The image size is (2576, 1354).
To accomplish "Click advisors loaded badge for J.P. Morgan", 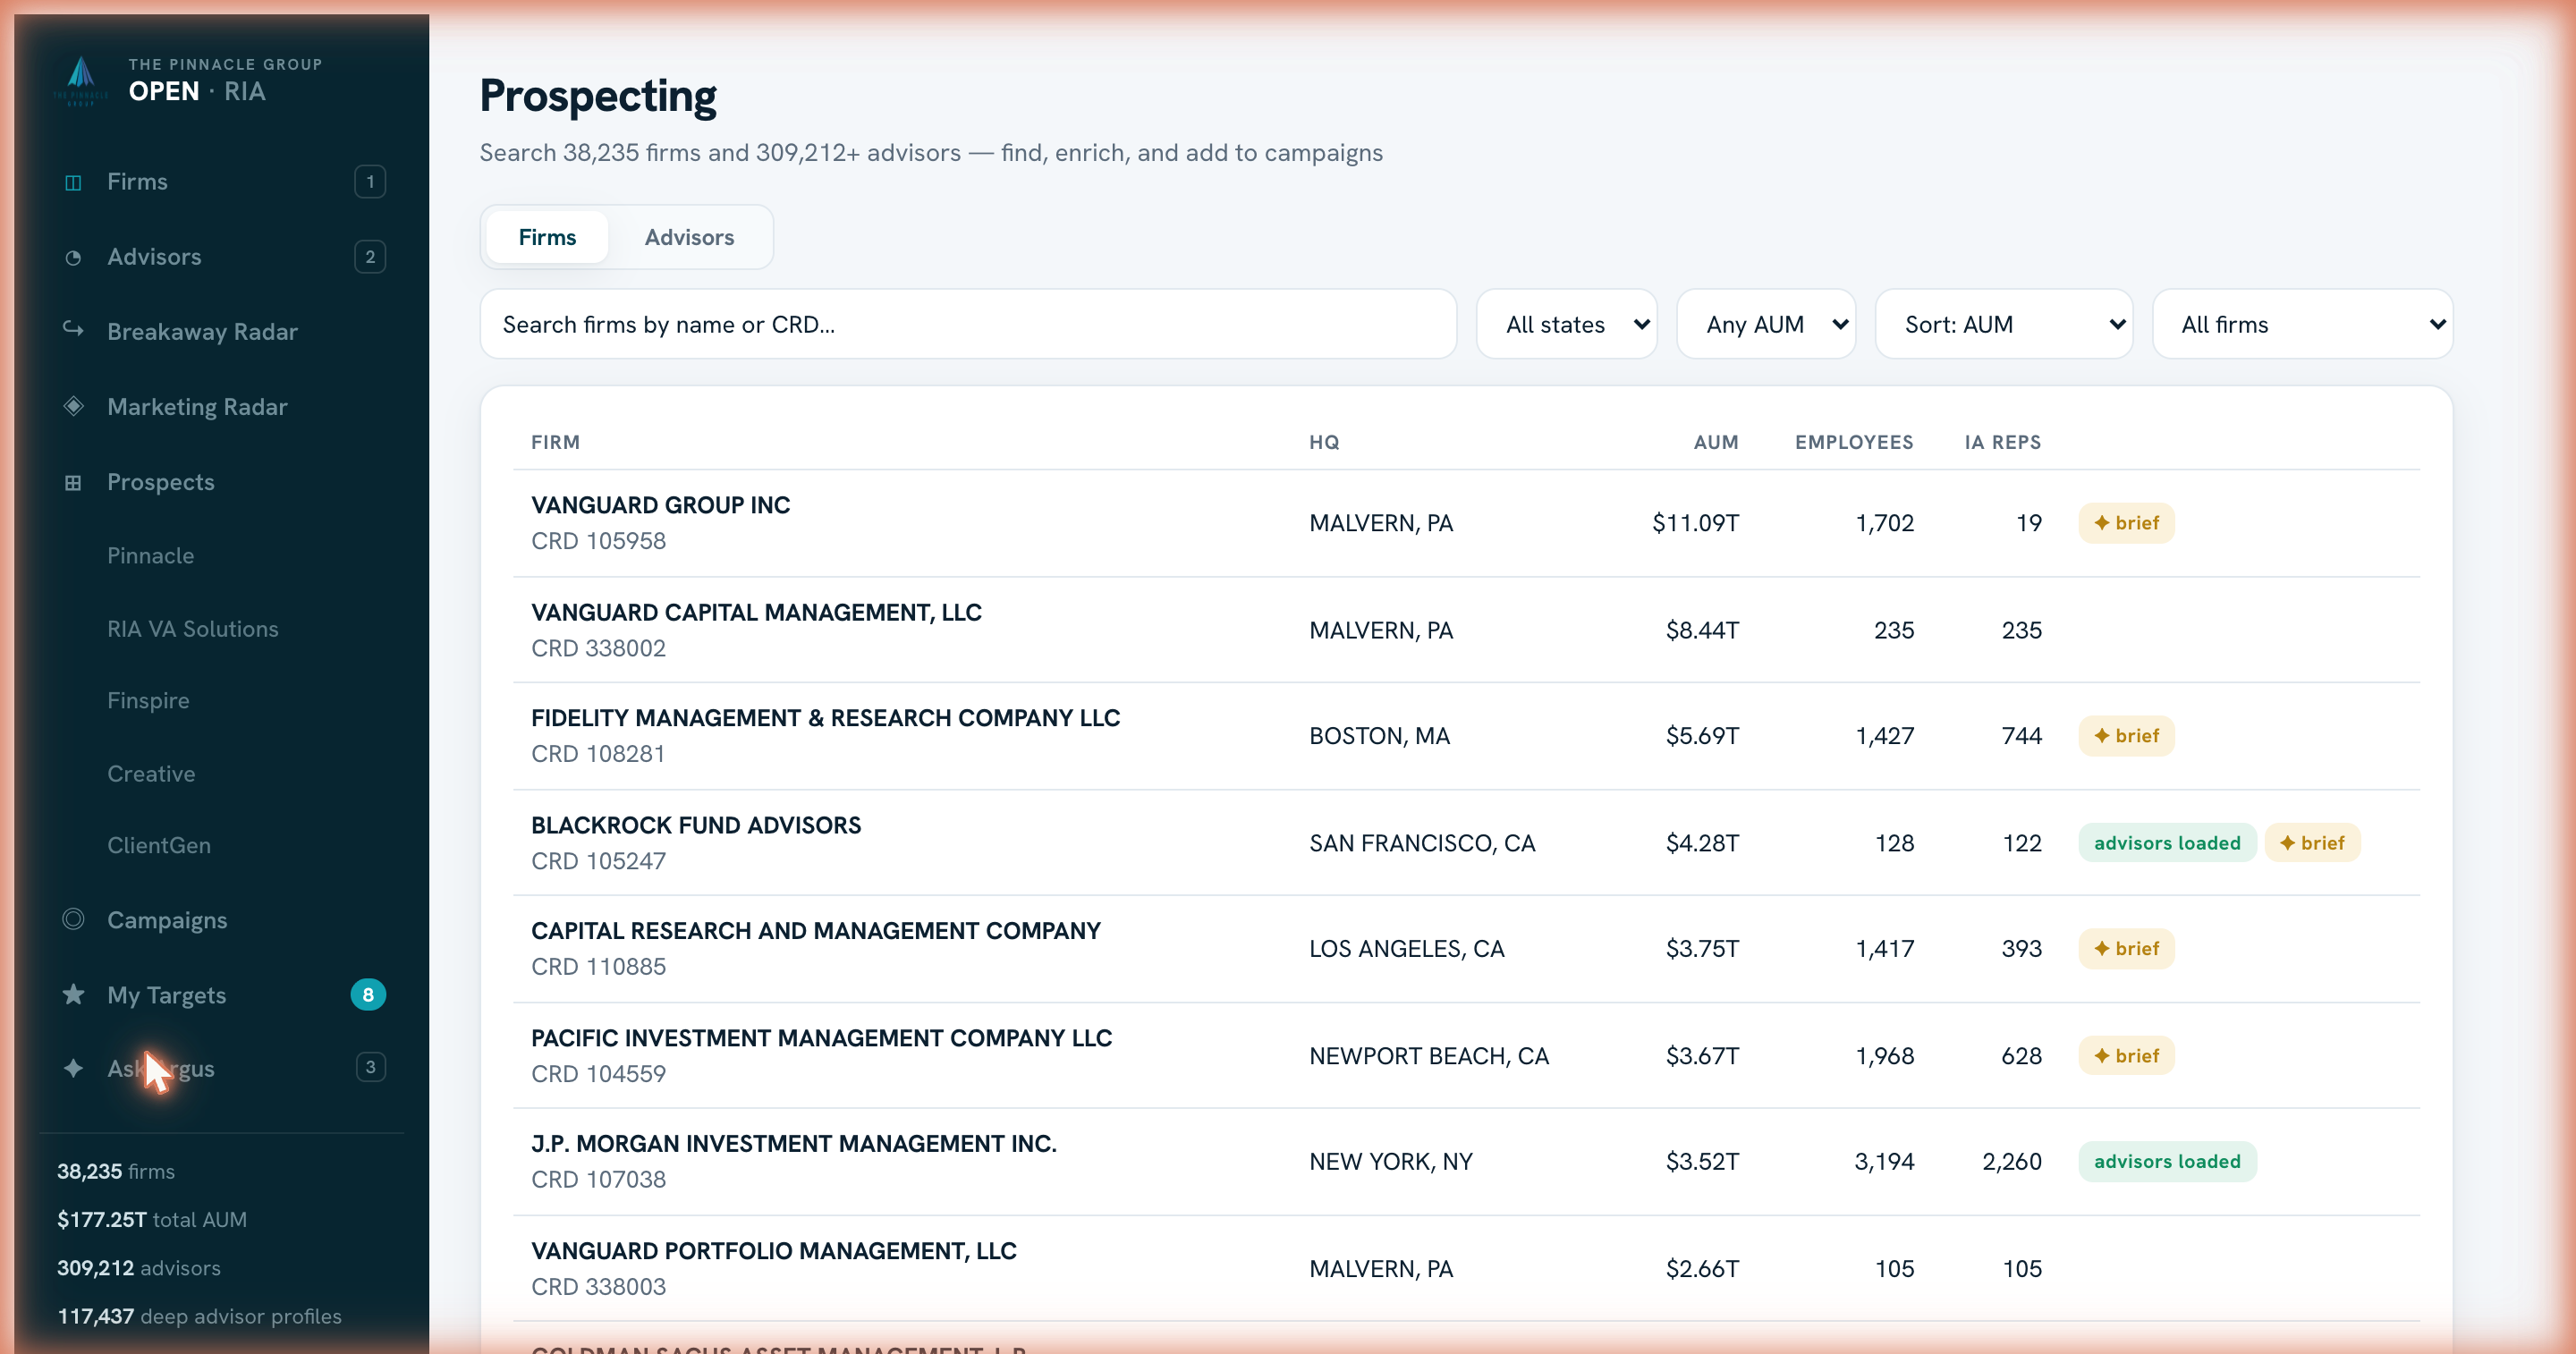I will click(x=2167, y=1162).
